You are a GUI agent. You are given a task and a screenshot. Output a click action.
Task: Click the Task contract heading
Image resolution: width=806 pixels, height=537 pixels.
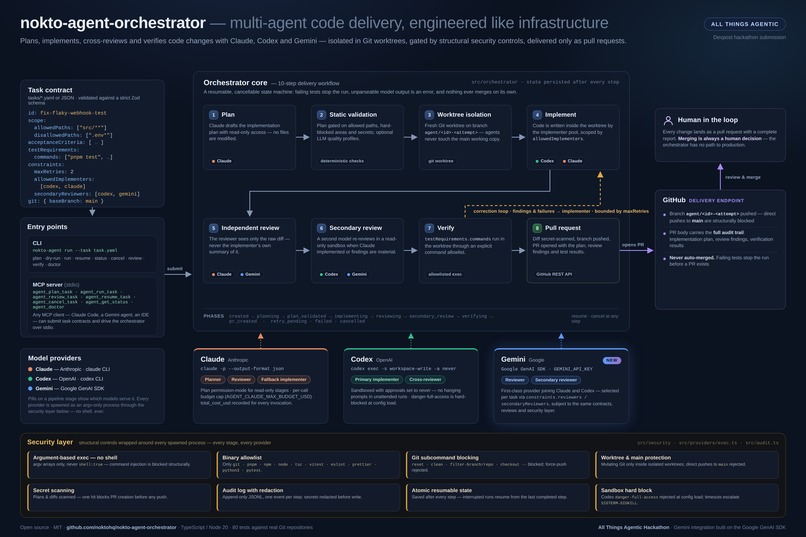(x=50, y=90)
